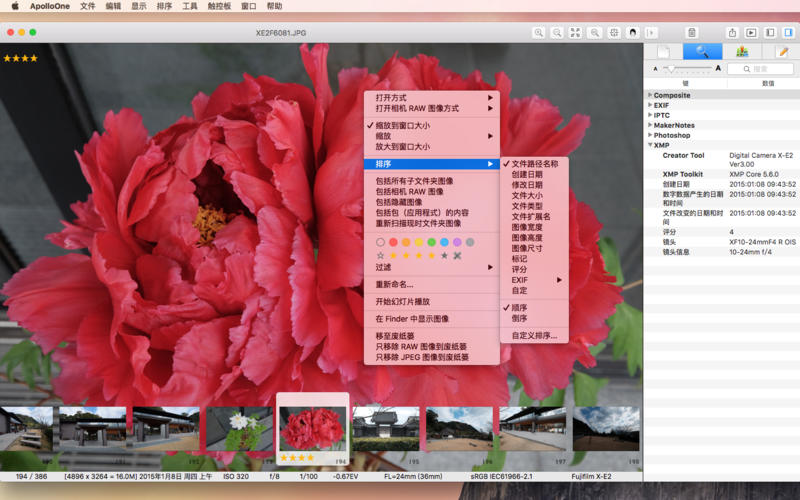Click the large letter A font size icon
Screen dimensions: 800x500
718,68
